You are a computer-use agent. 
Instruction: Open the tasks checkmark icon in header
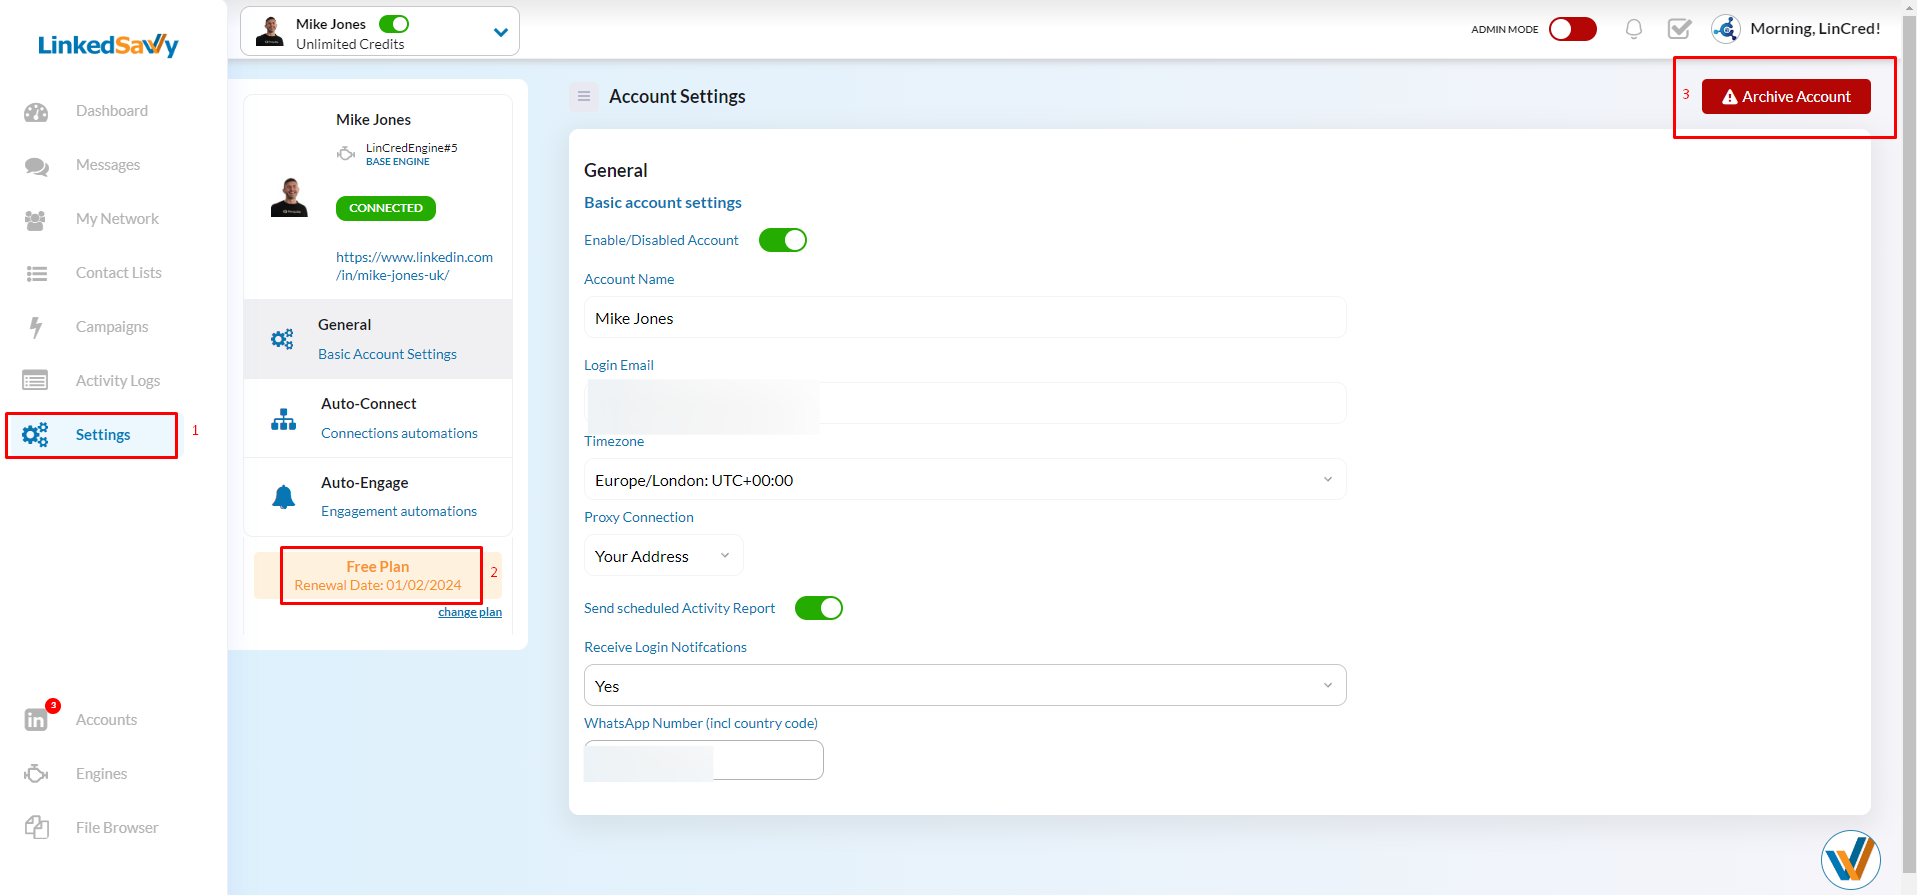click(1680, 29)
